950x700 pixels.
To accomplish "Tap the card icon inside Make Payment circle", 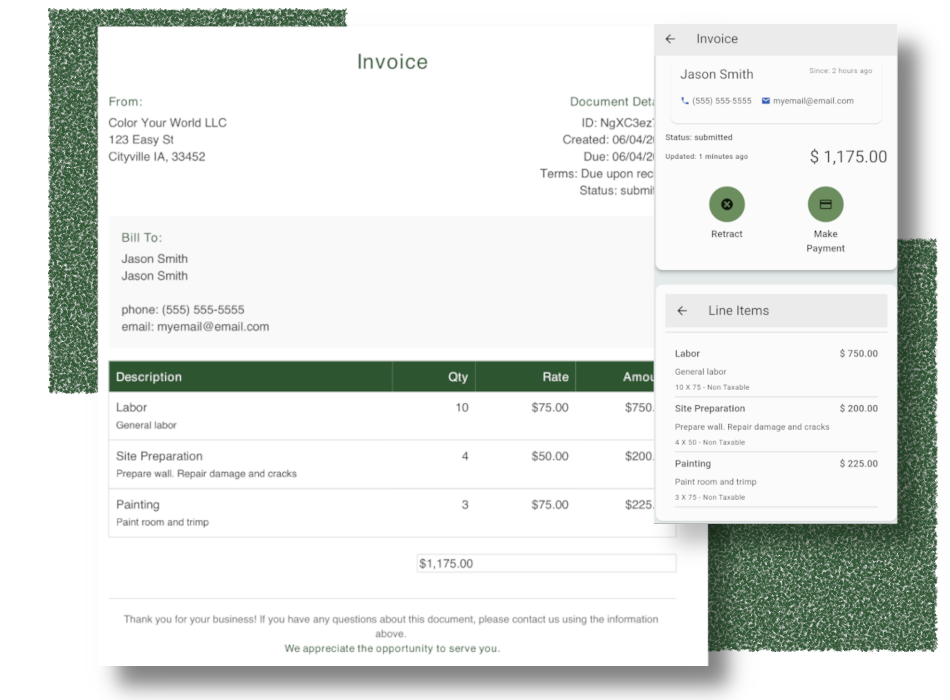I will click(825, 204).
